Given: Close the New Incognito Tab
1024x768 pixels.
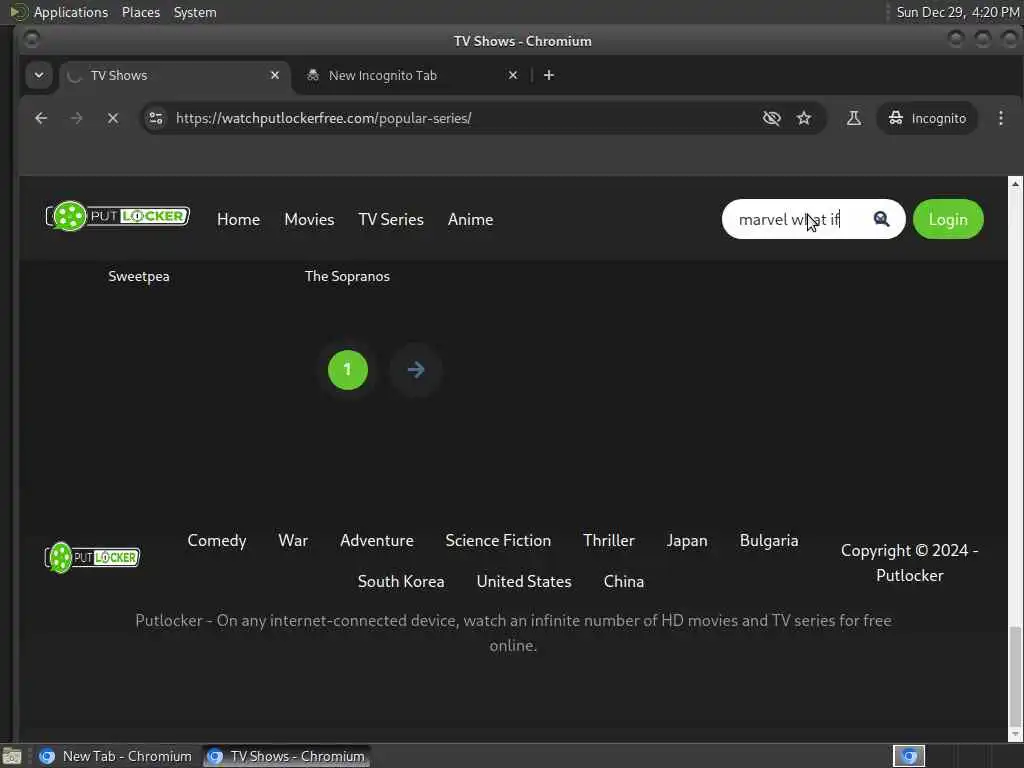Looking at the screenshot, I should [x=513, y=75].
